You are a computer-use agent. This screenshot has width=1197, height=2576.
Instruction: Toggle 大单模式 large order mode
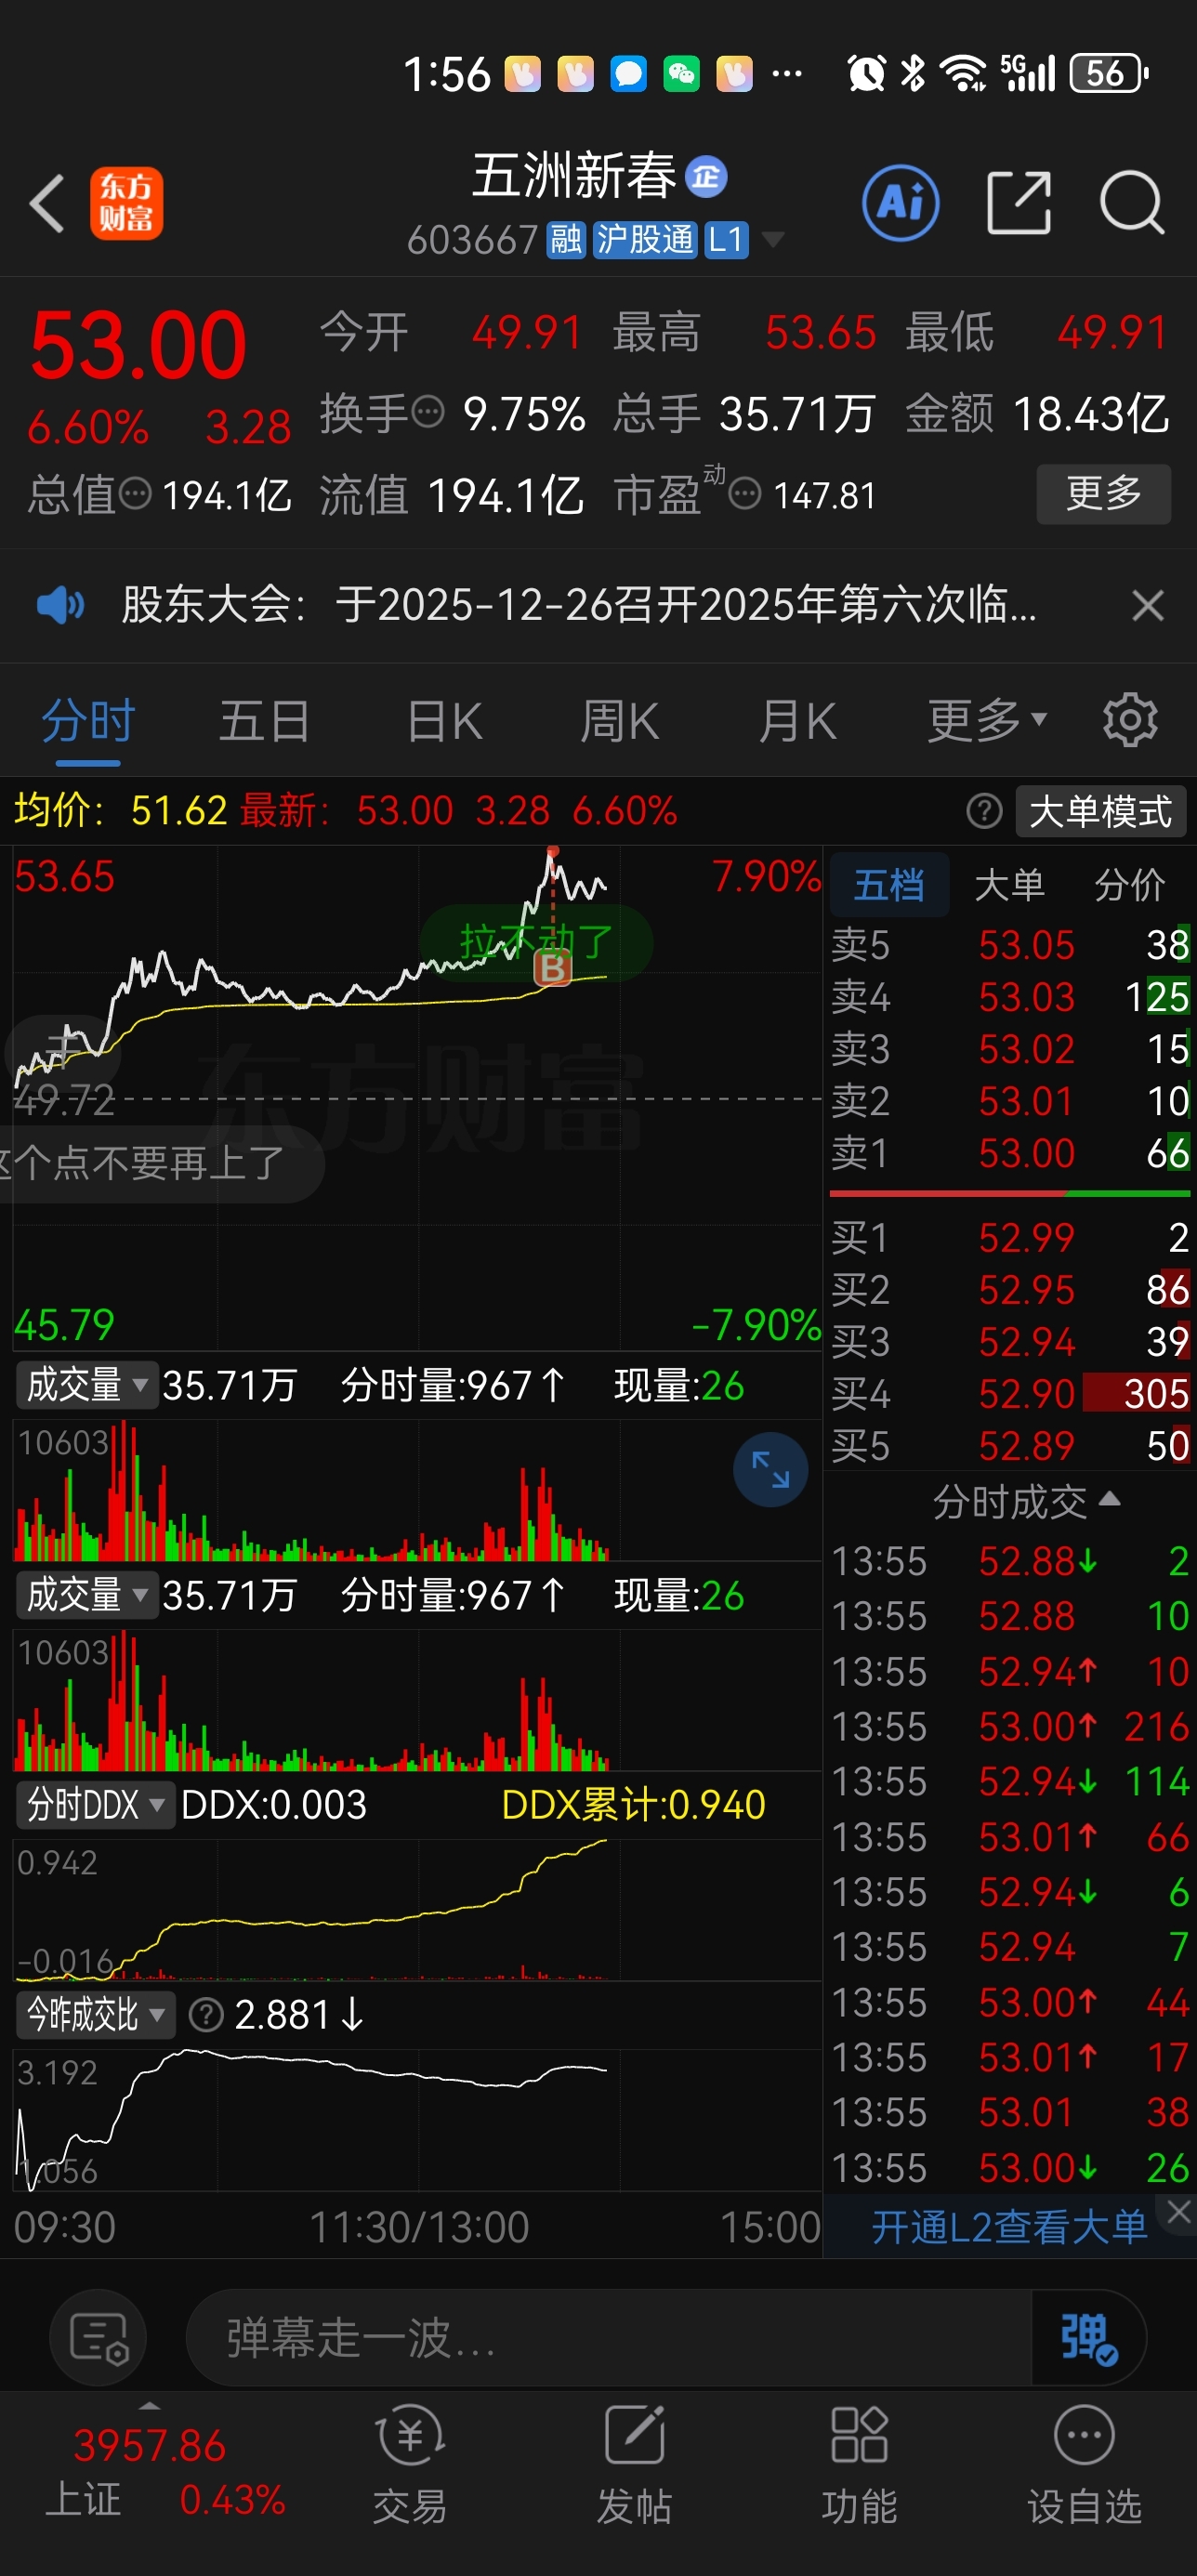coord(1100,811)
